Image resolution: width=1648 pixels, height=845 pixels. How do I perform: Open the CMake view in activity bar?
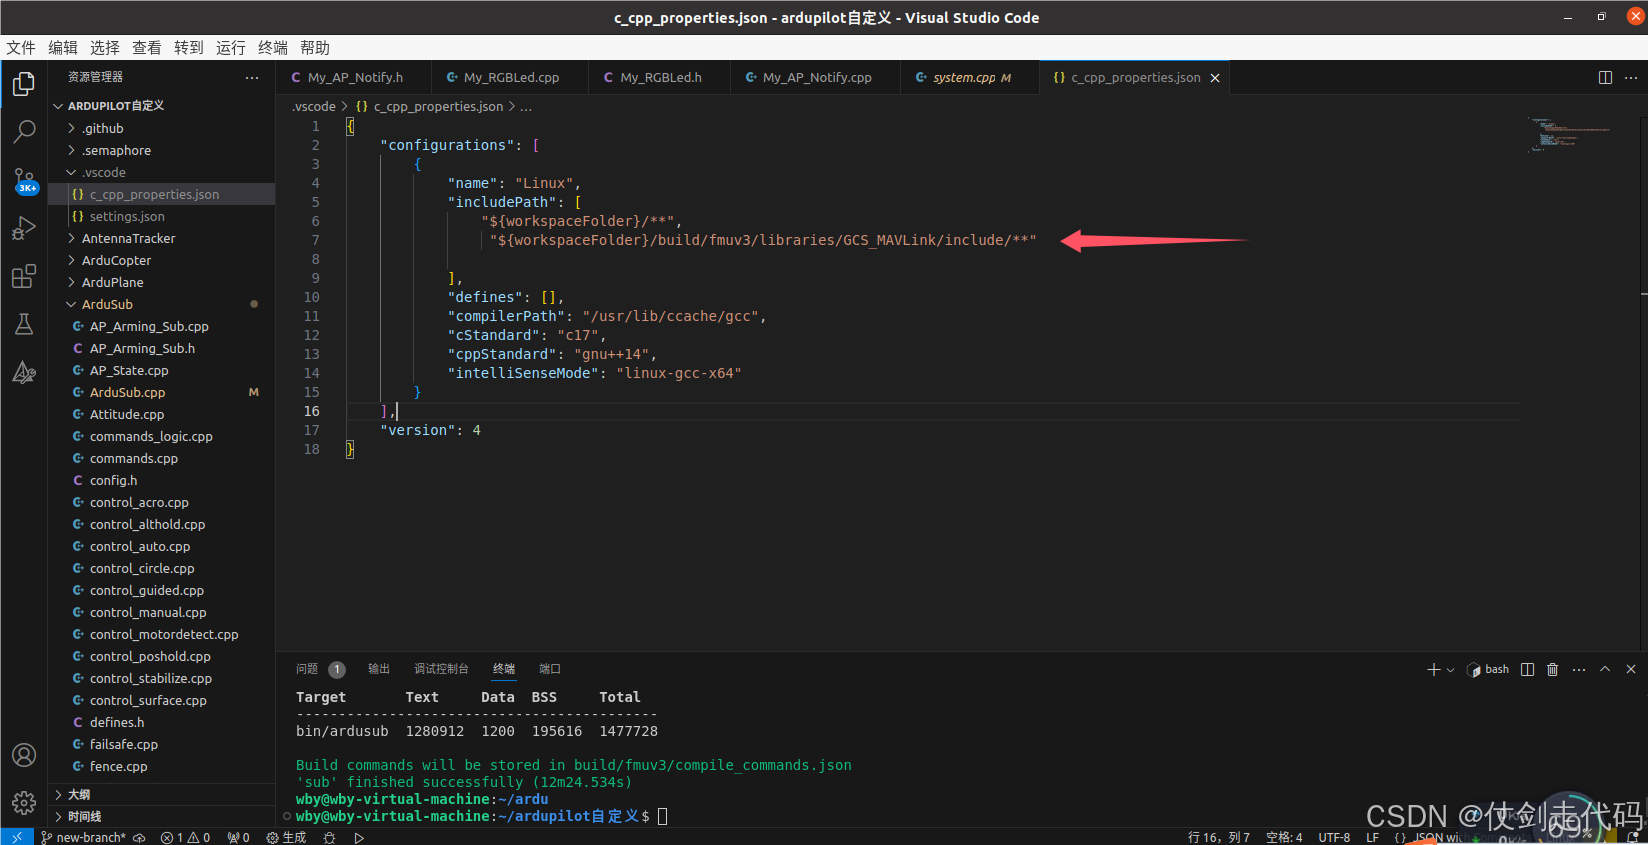(x=24, y=373)
